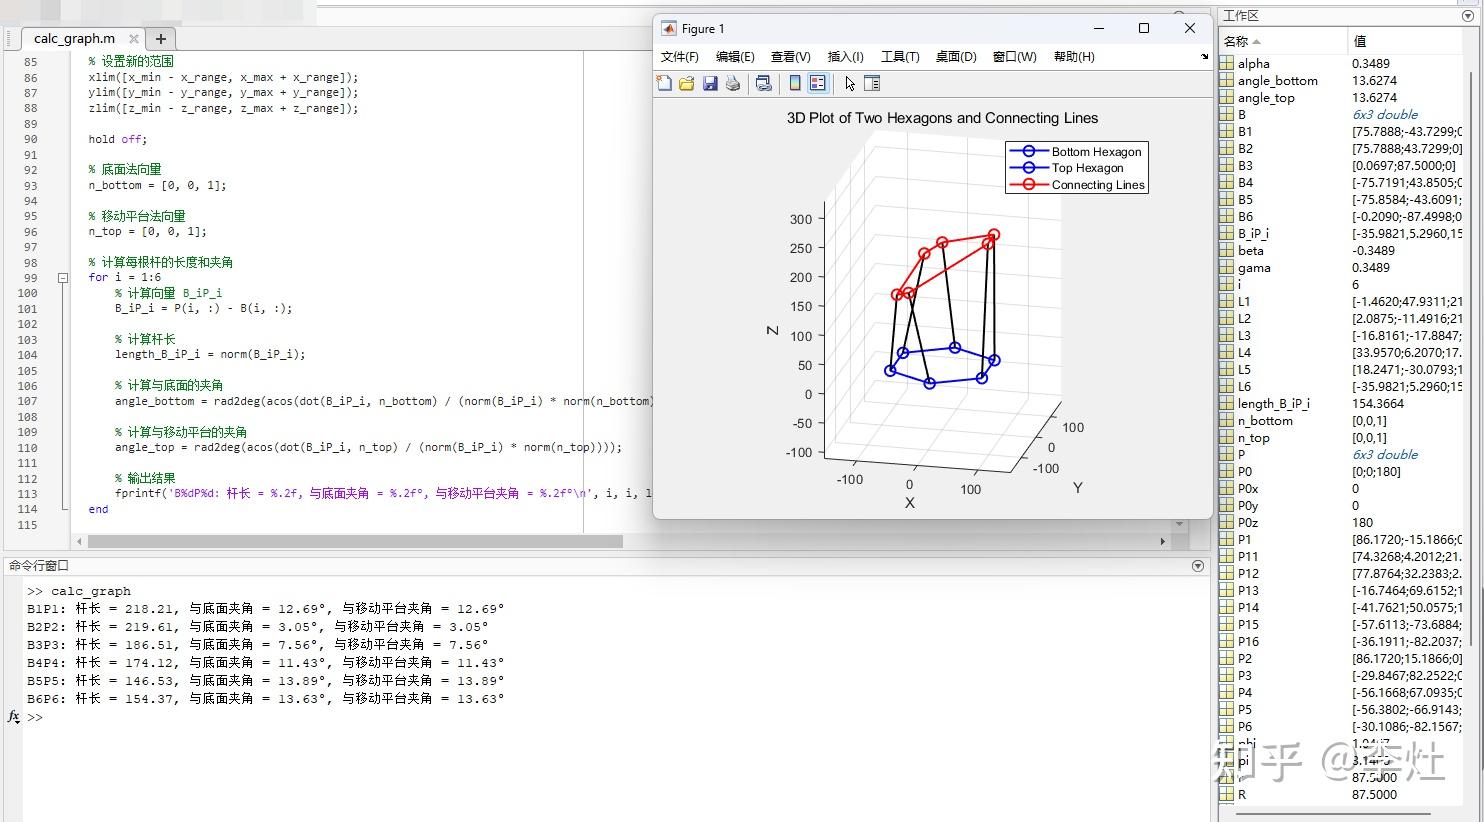Viewport: 1484px width, 822px height.
Task: Maximize the Figure 1 window
Action: click(1144, 28)
